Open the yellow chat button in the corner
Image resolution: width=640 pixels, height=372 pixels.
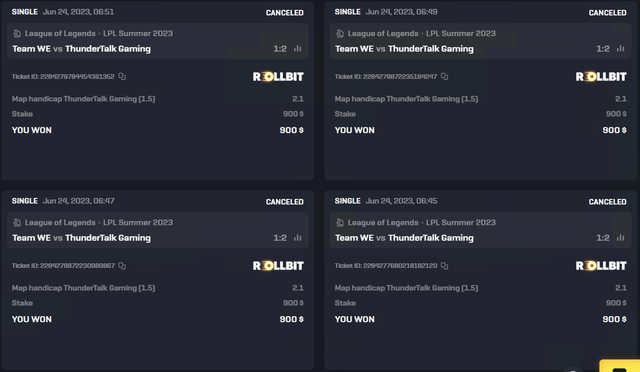click(x=620, y=366)
